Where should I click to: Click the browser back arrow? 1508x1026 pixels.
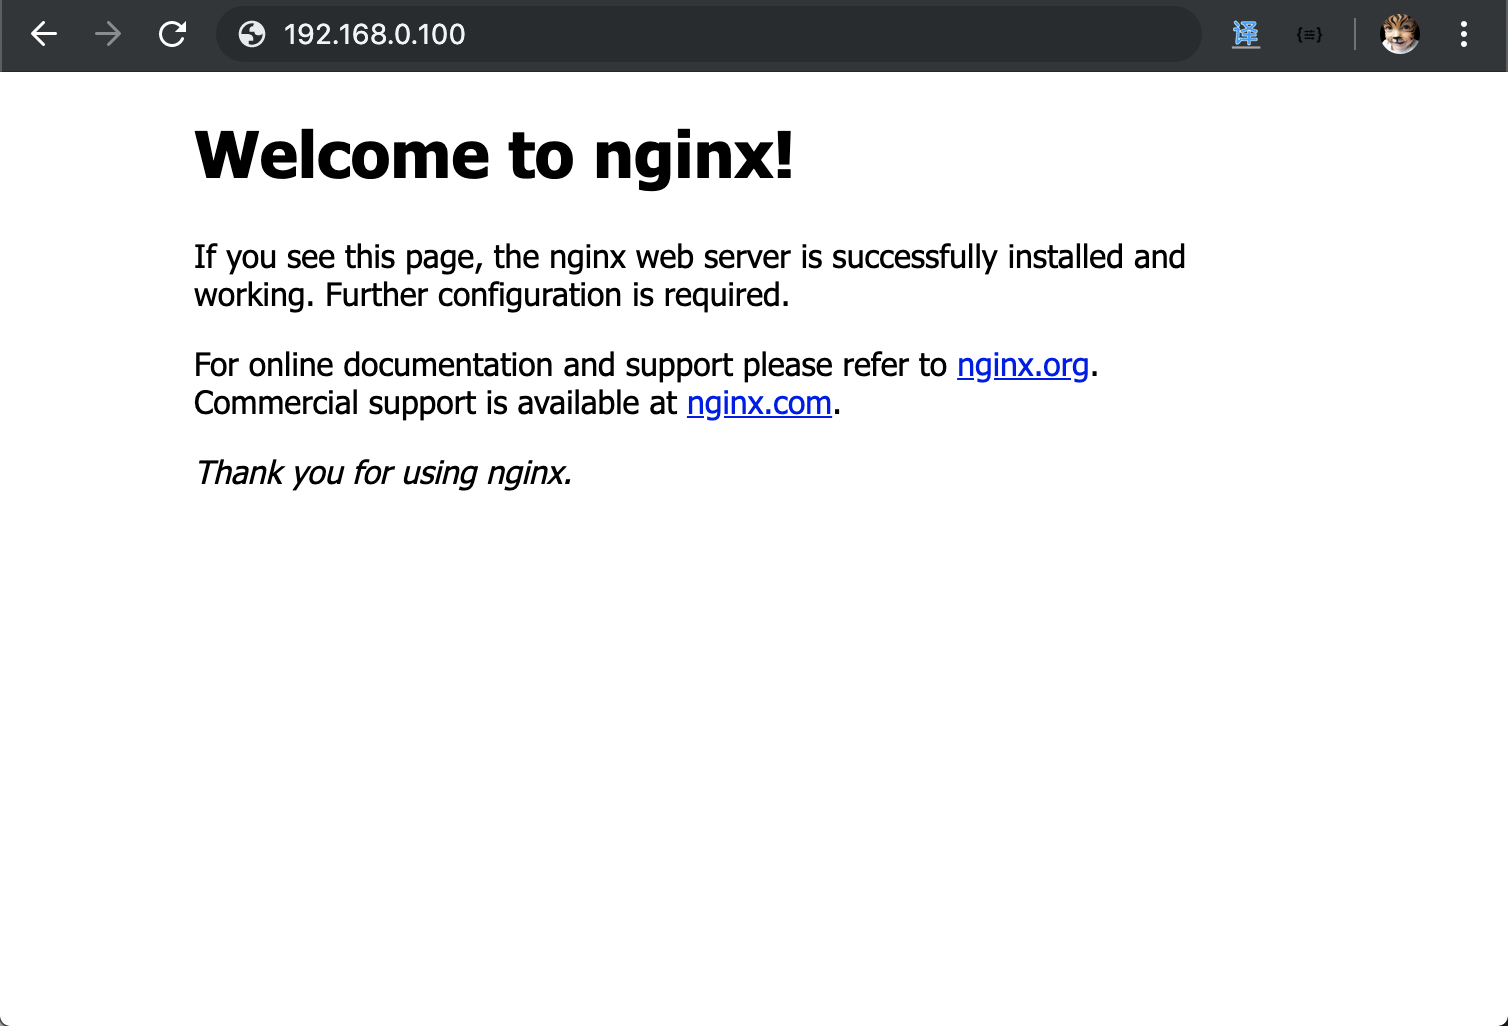click(x=44, y=35)
